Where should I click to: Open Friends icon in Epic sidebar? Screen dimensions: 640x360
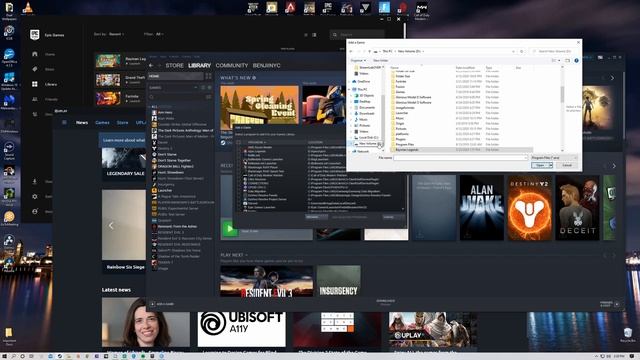(x=35, y=99)
